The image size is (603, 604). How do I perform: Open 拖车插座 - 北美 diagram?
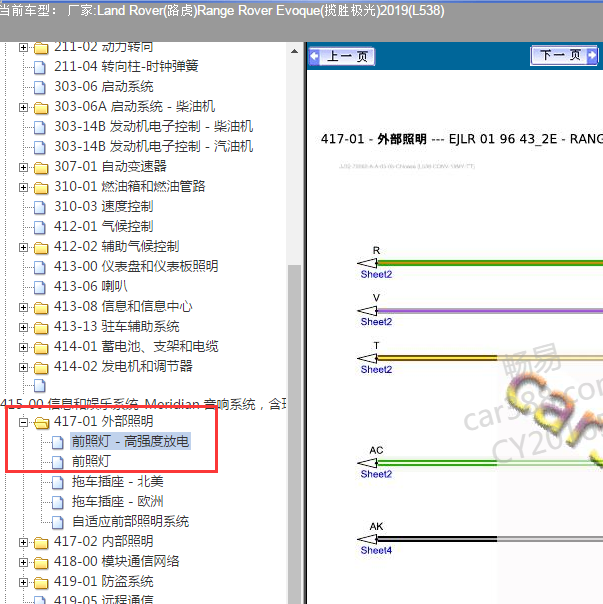click(118, 482)
